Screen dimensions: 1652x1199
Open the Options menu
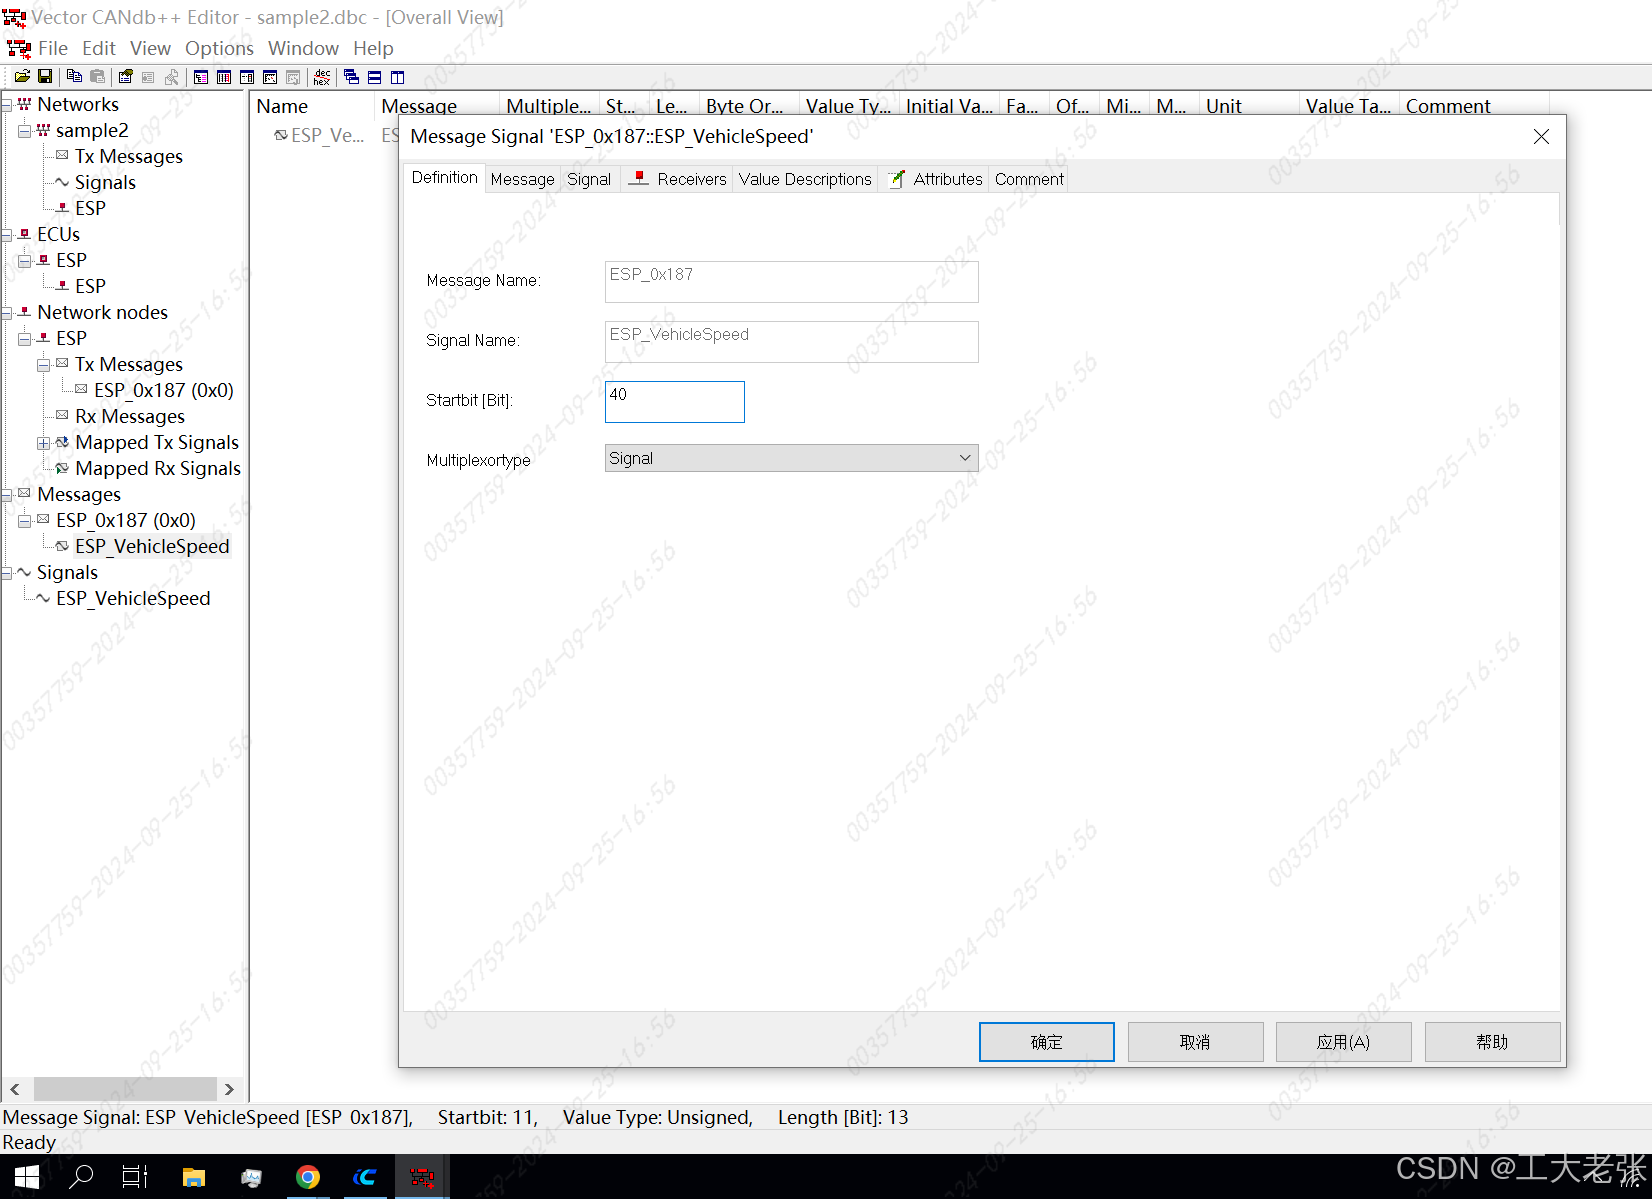[x=219, y=48]
